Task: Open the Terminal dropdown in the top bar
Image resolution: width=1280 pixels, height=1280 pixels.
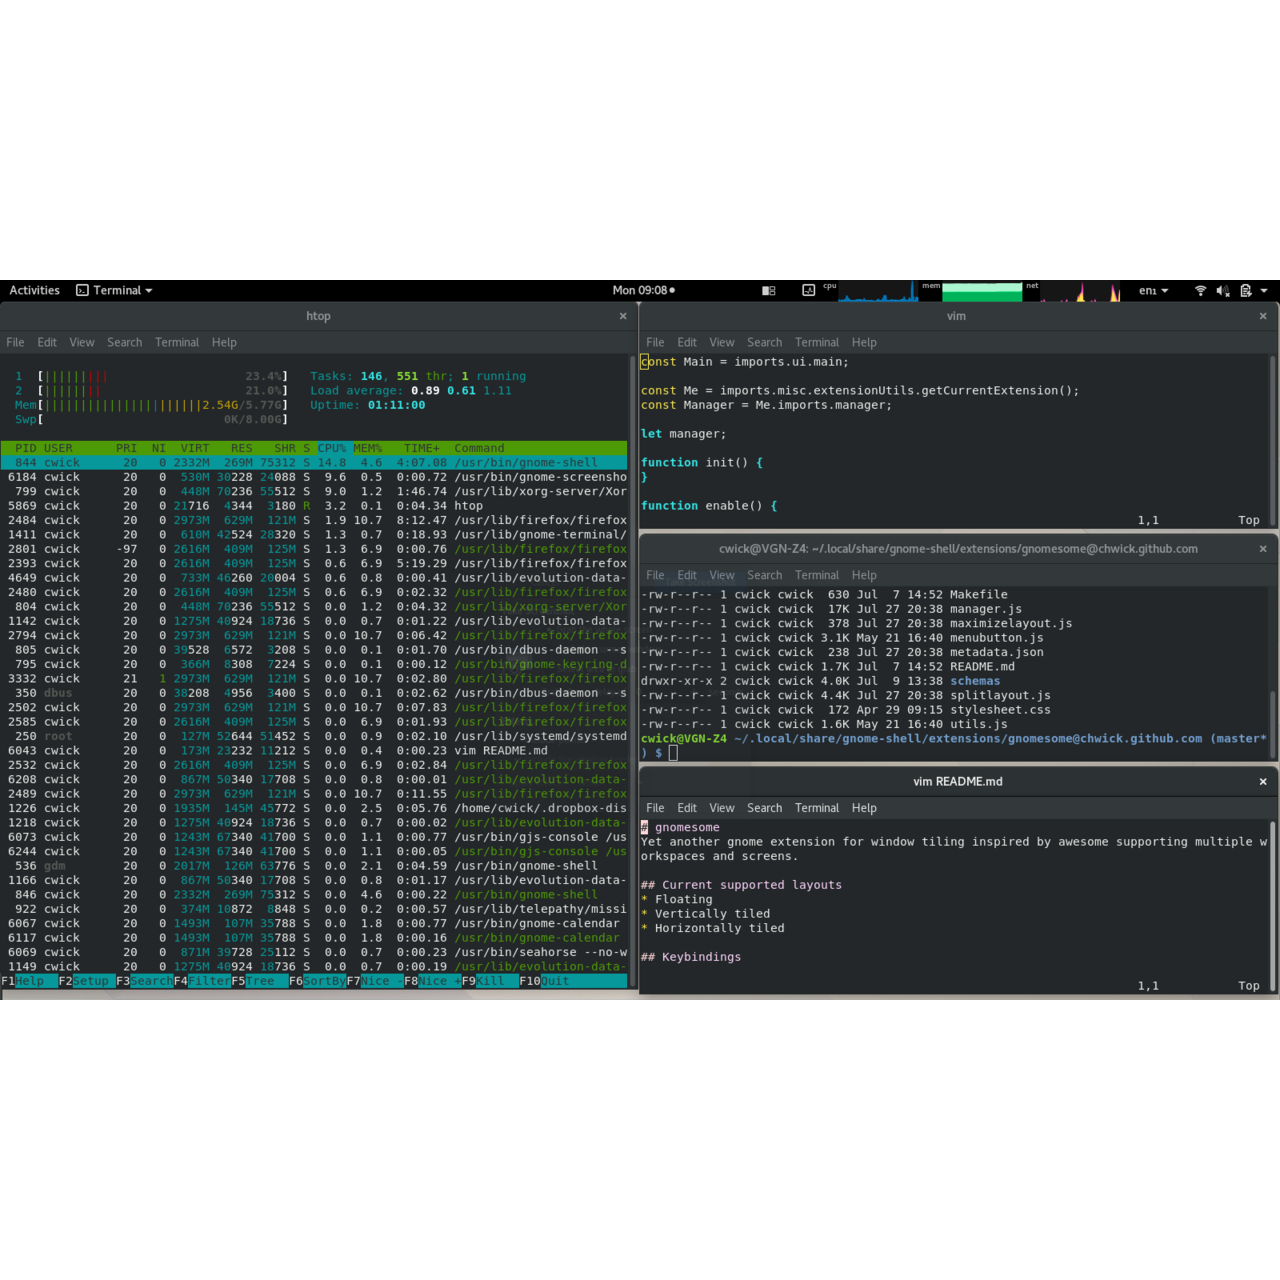Action: 113,290
